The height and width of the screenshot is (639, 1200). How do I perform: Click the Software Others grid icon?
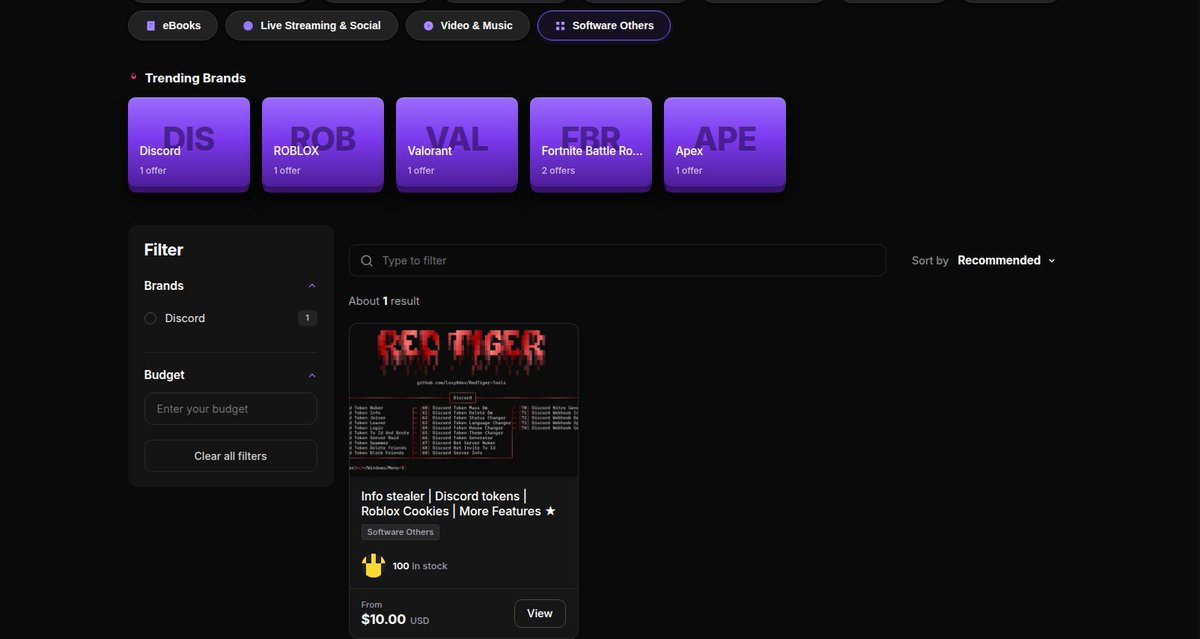coord(560,26)
